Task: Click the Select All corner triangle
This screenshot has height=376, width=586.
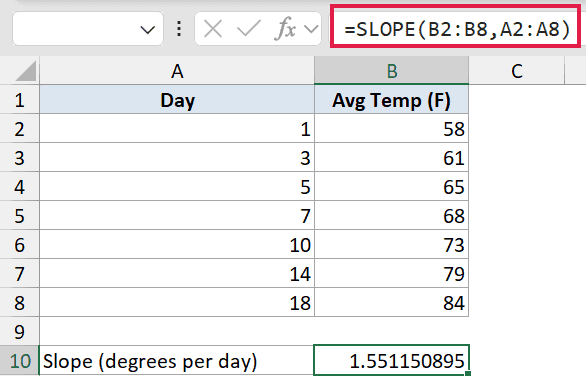Action: tap(26, 71)
